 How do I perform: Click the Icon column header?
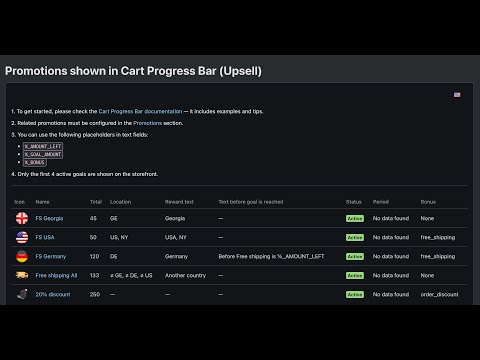coord(19,202)
